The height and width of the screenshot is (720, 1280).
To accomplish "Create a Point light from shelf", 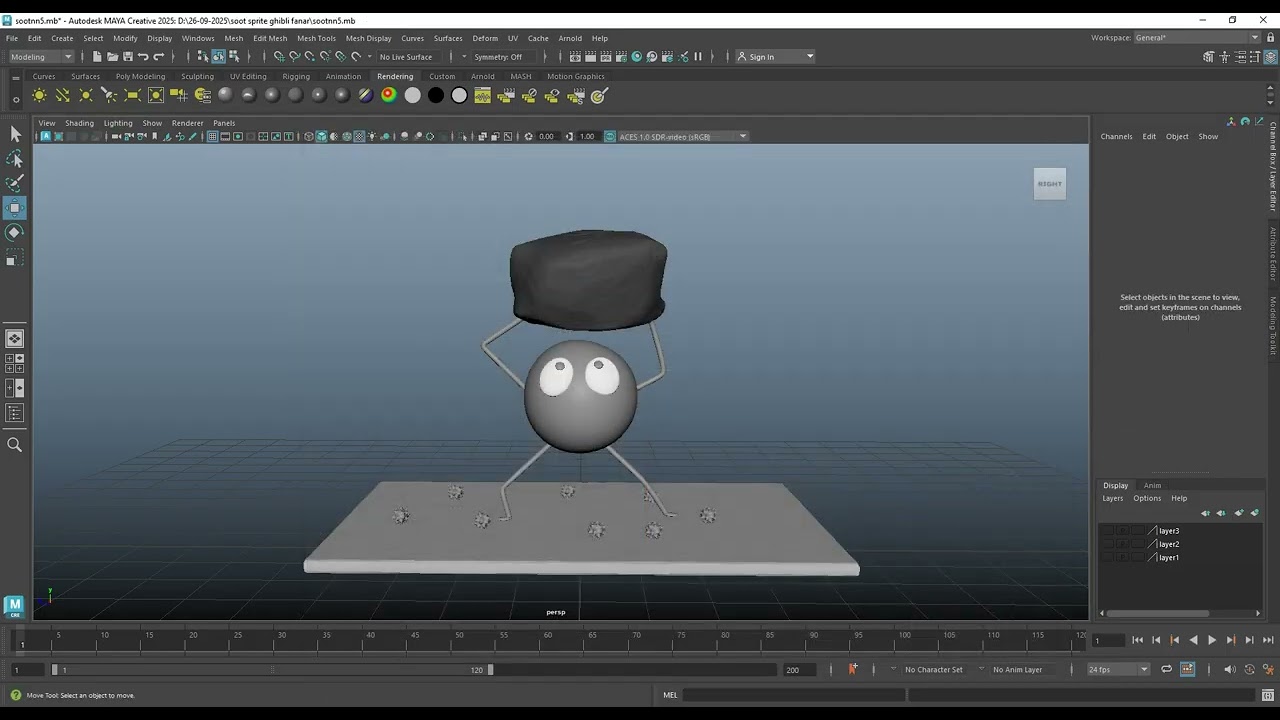I will tap(86, 96).
